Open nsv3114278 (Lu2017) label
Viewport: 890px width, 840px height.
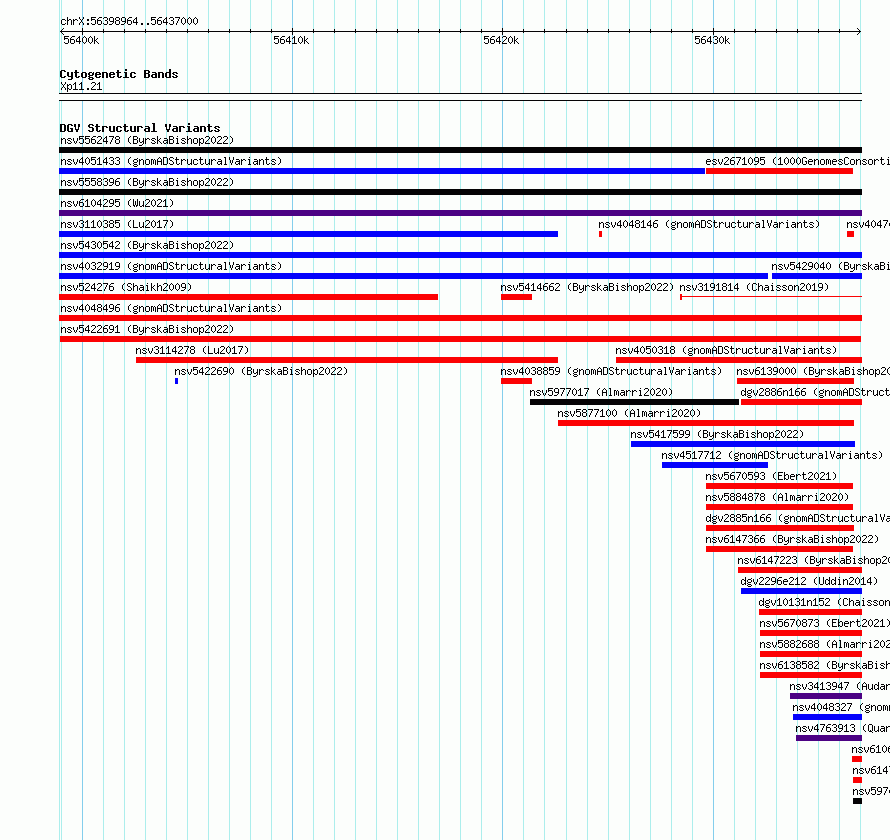pyautogui.click(x=192, y=350)
